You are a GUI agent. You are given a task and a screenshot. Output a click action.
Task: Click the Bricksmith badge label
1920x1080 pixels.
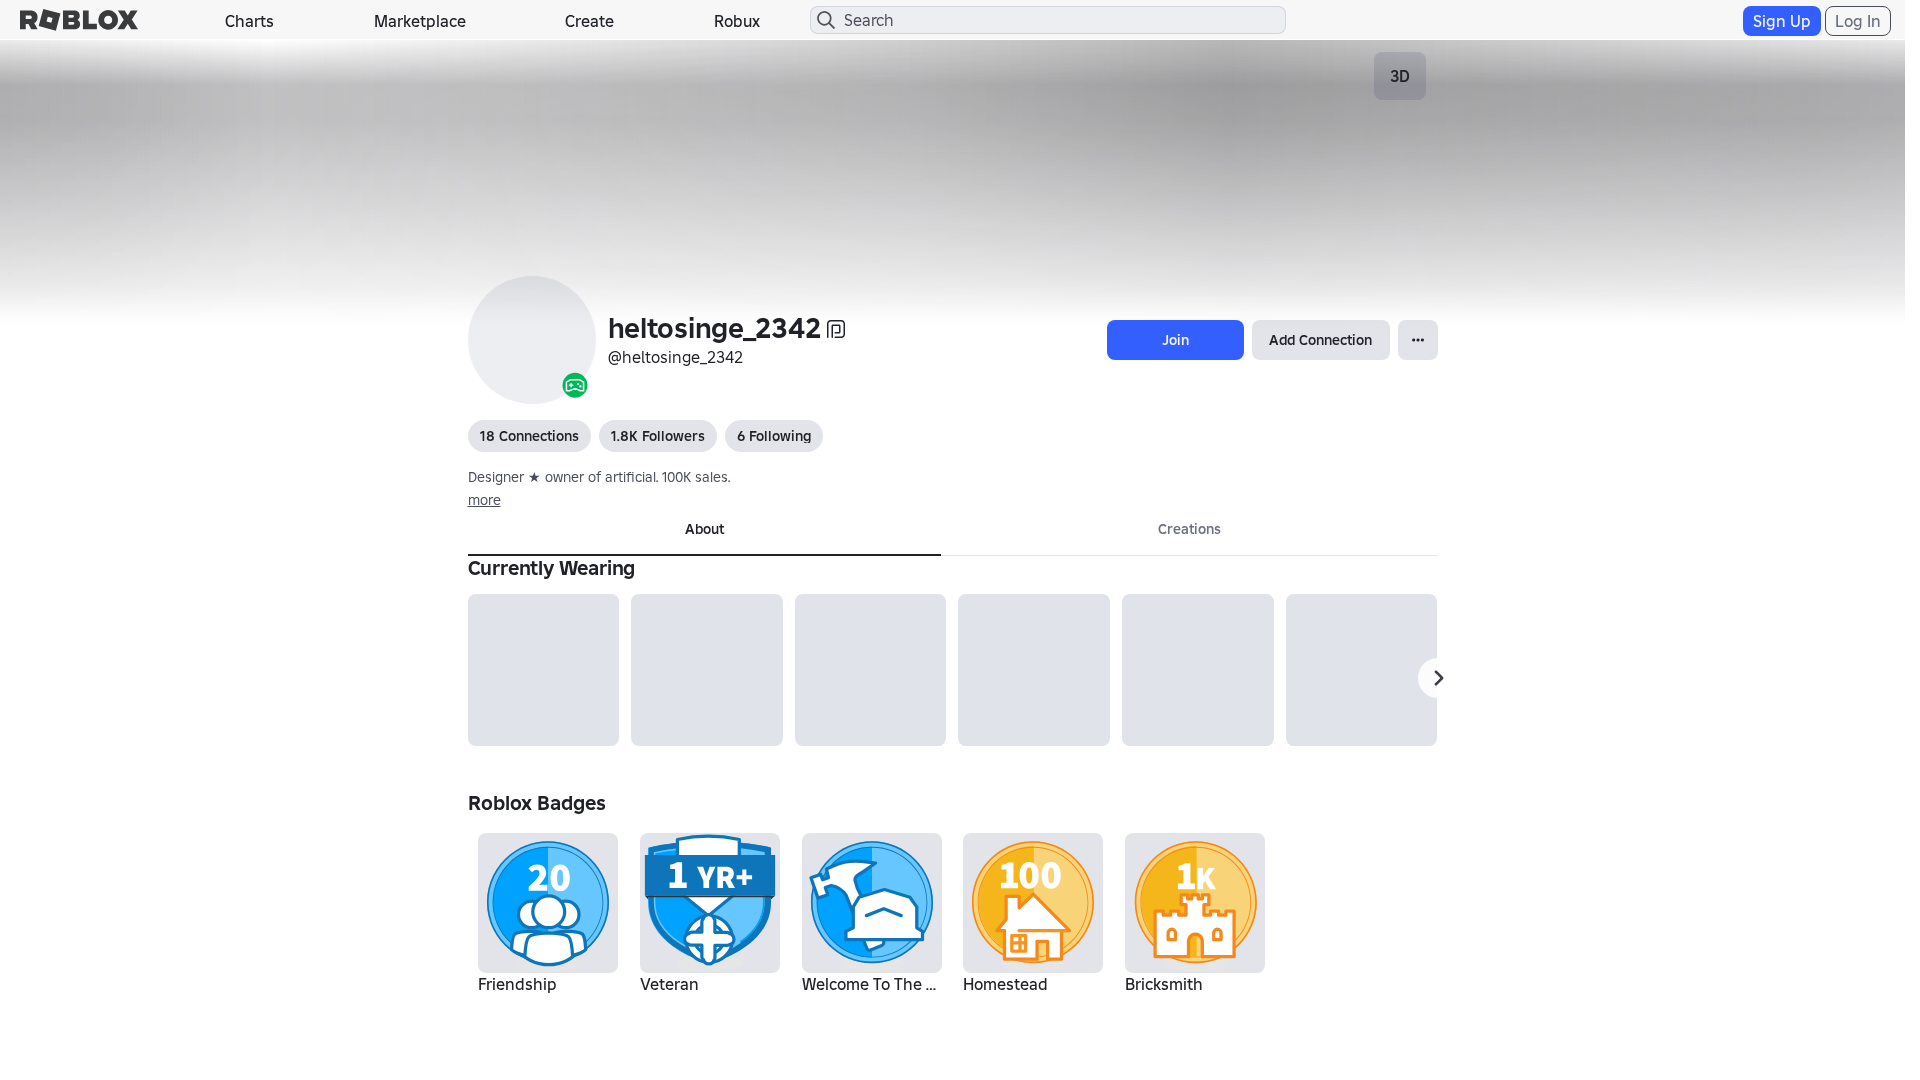pyautogui.click(x=1163, y=984)
